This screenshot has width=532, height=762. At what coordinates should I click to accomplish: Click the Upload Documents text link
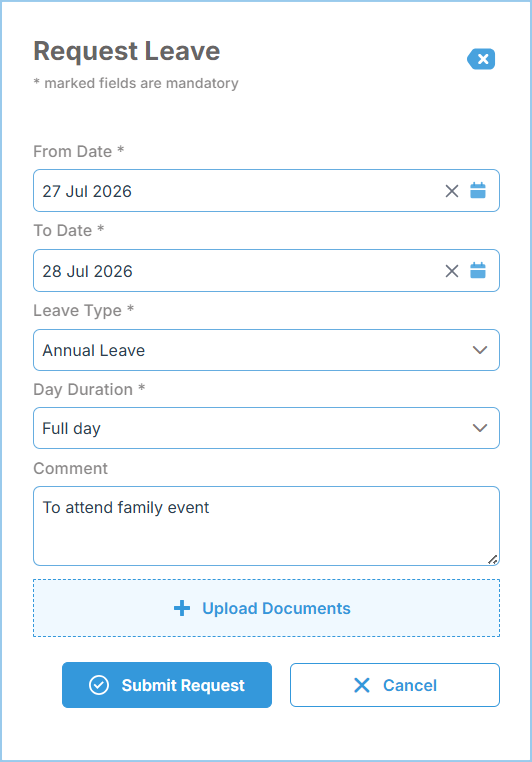[x=276, y=608]
